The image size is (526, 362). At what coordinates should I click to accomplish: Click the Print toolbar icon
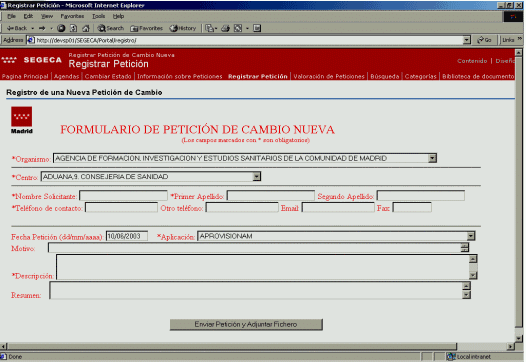(225, 28)
